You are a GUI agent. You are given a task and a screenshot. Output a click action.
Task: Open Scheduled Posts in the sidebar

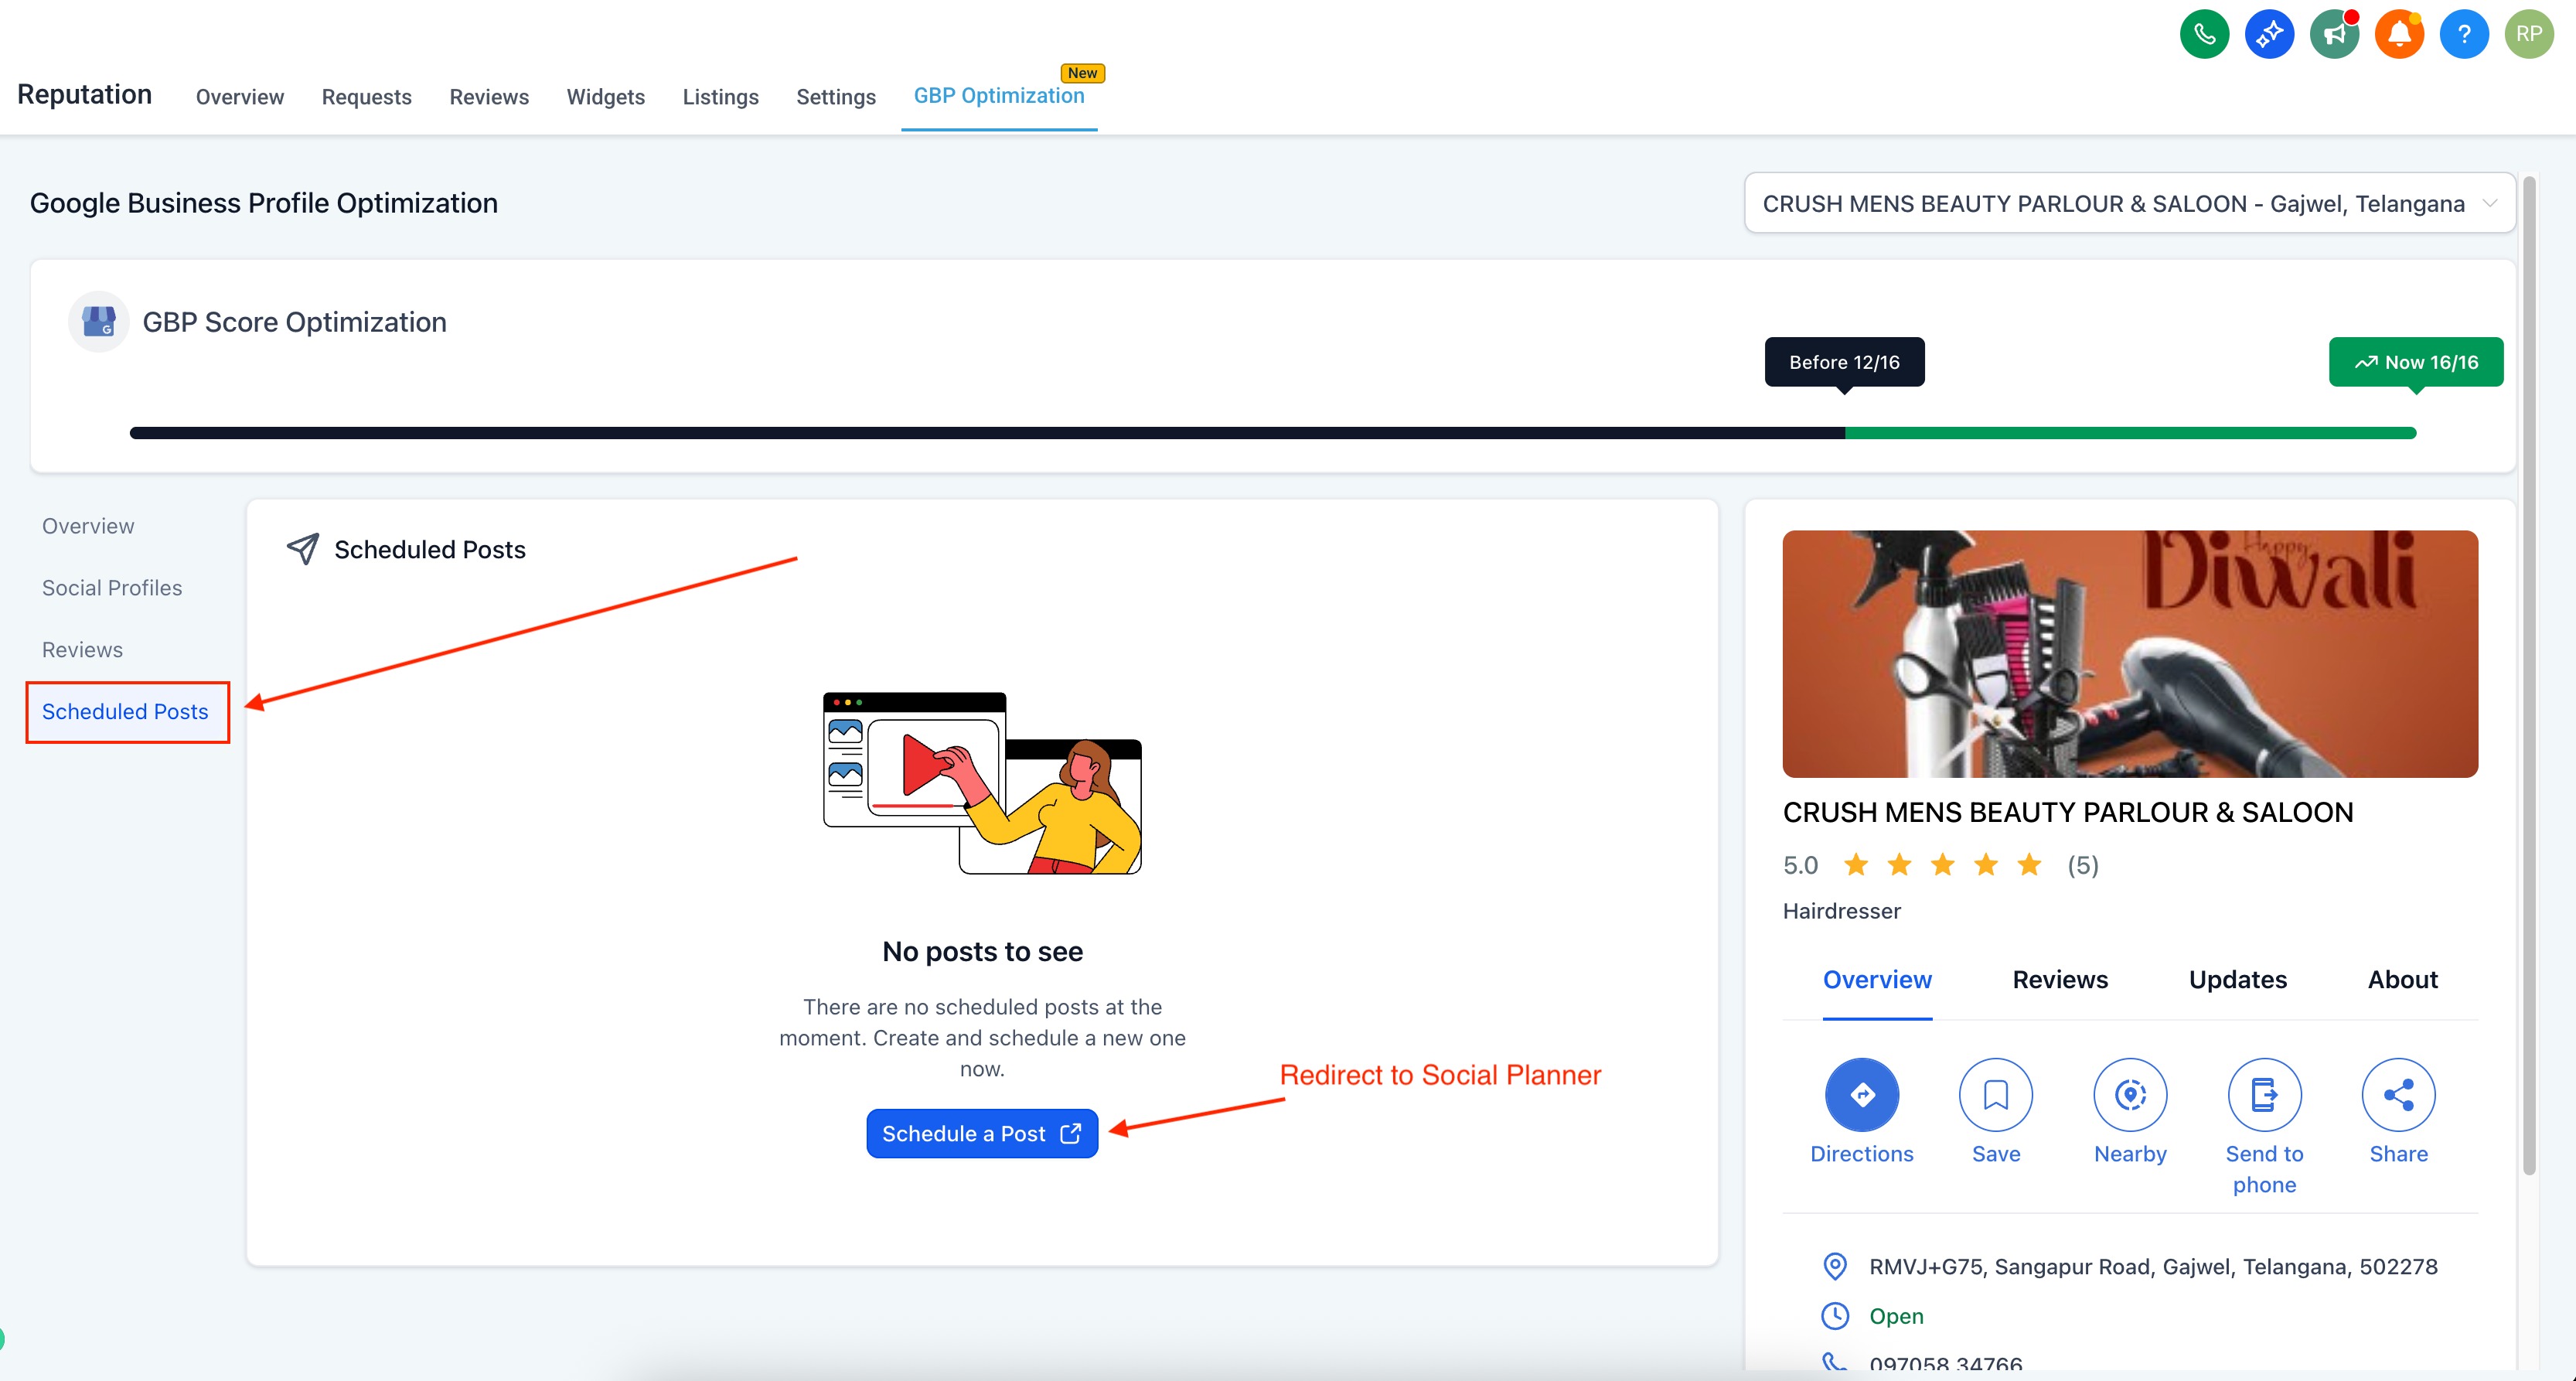pyautogui.click(x=125, y=712)
